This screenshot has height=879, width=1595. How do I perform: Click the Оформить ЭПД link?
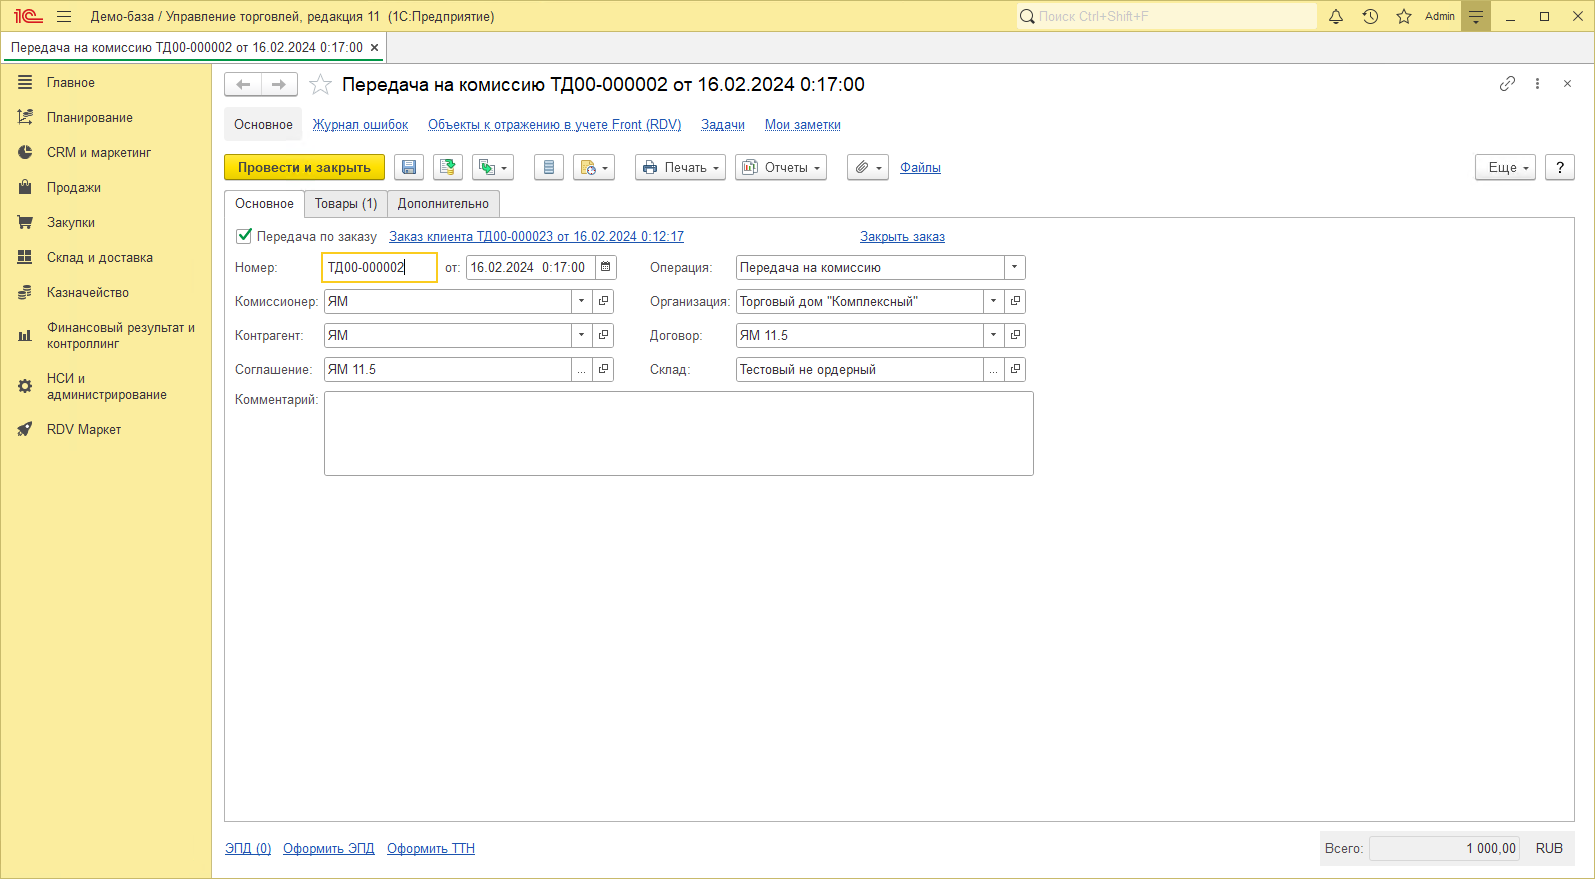click(x=328, y=849)
